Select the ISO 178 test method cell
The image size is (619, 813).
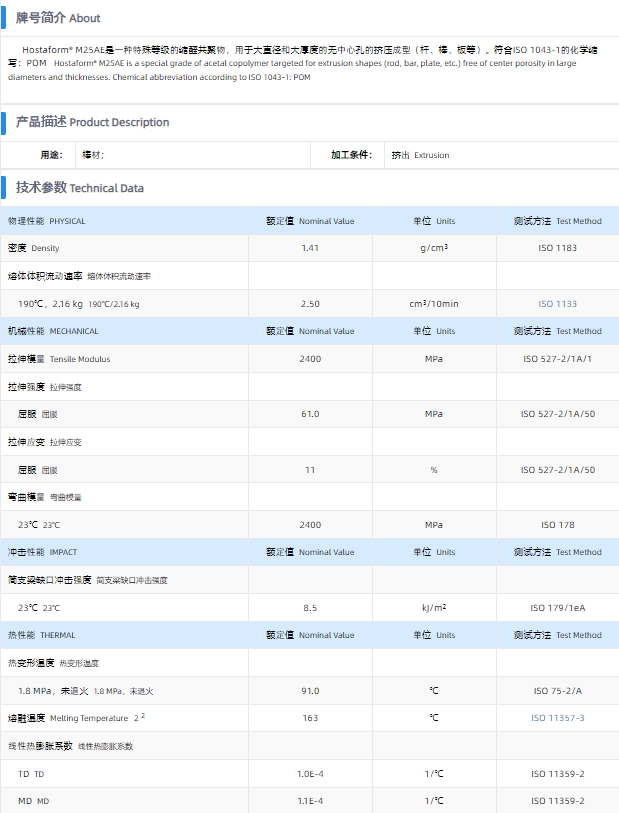pyautogui.click(x=558, y=525)
